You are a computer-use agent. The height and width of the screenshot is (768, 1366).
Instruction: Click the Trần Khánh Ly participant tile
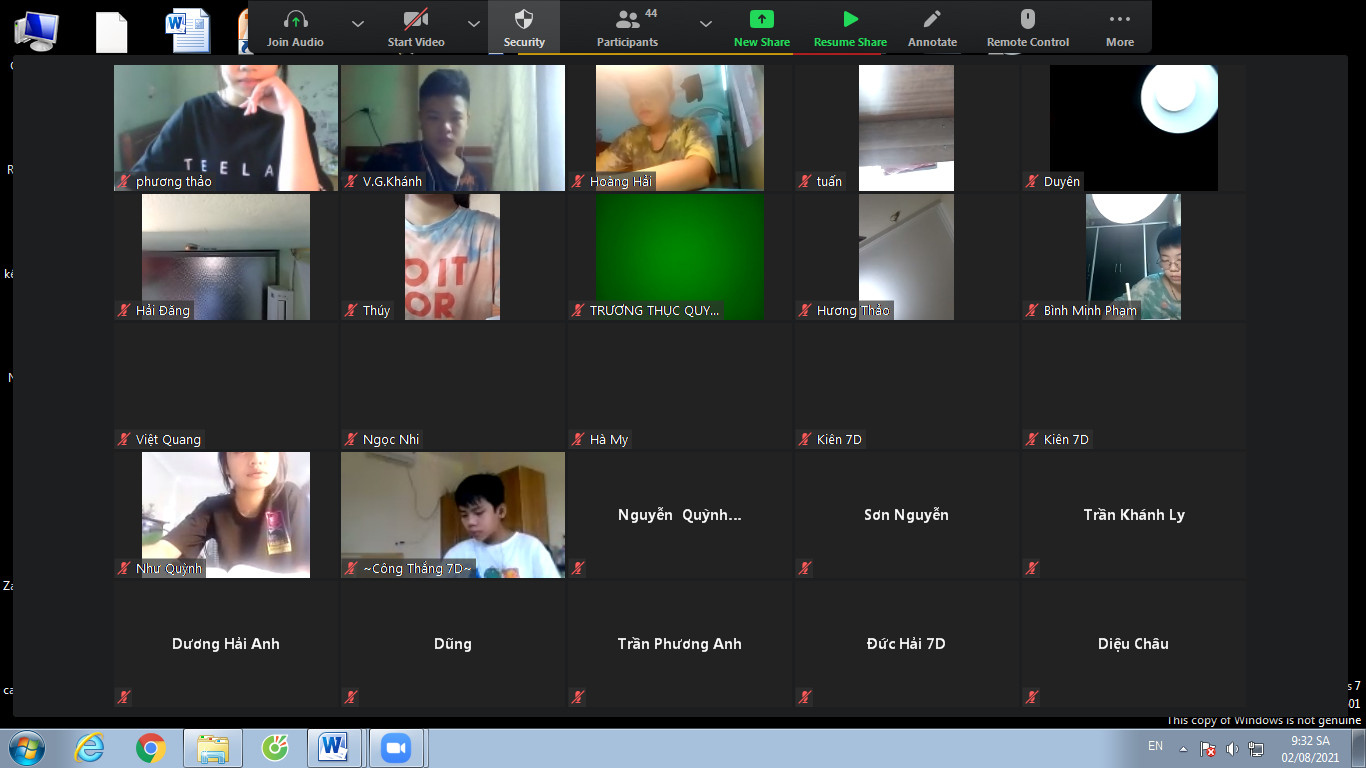1133,515
